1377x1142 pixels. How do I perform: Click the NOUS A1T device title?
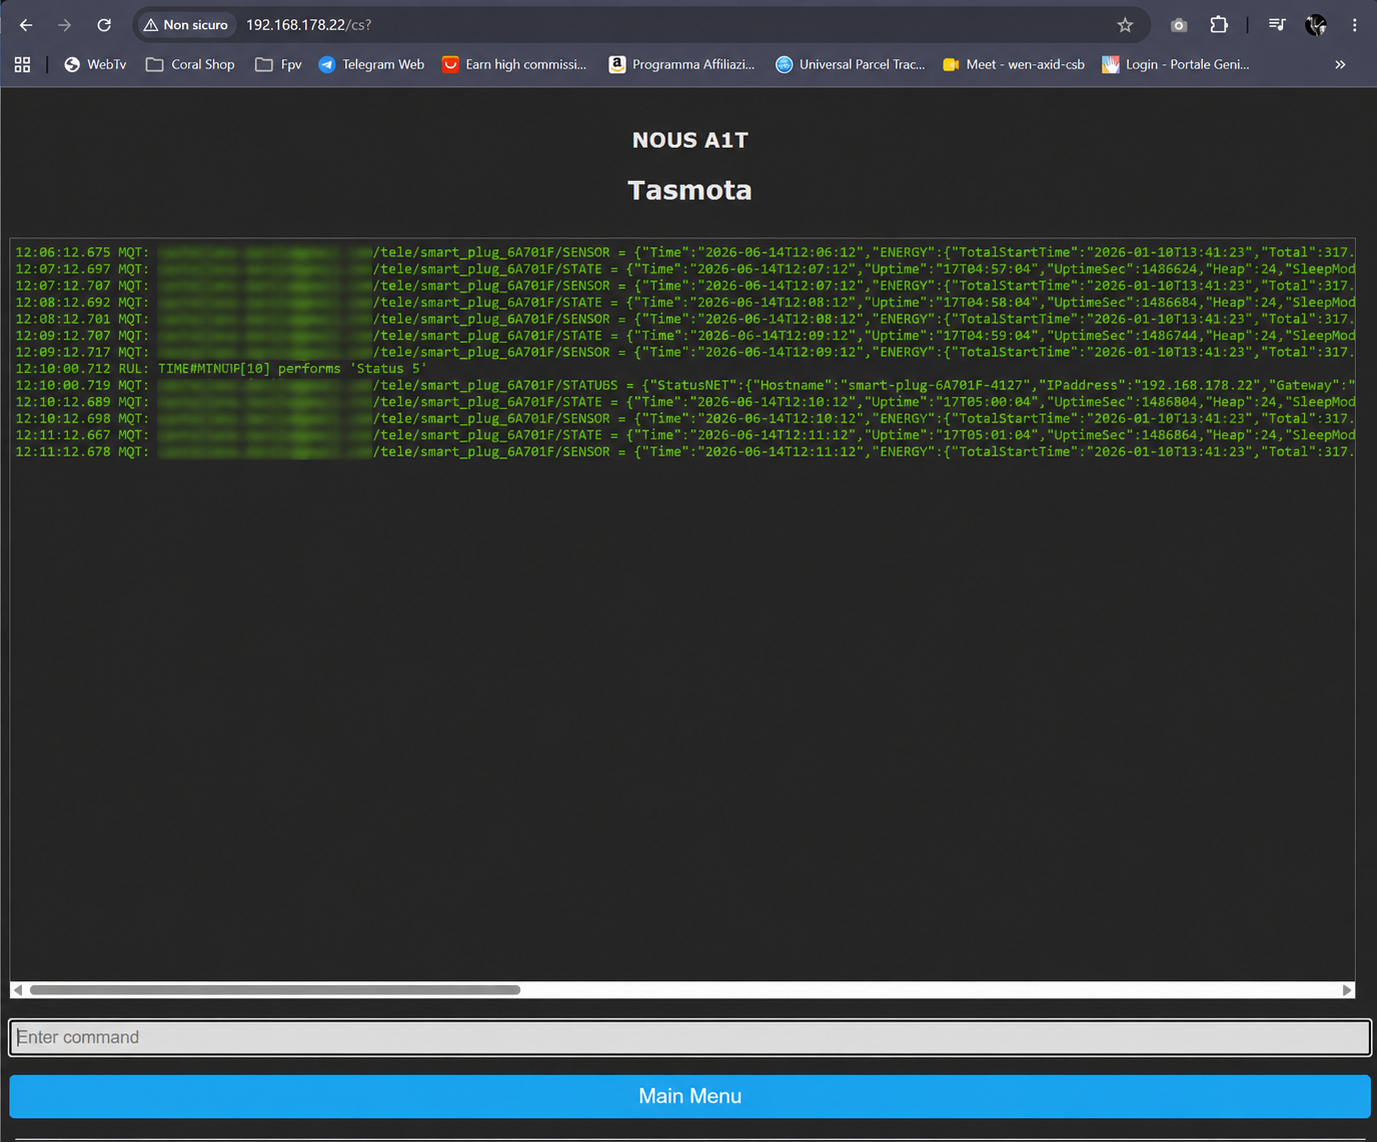(690, 140)
